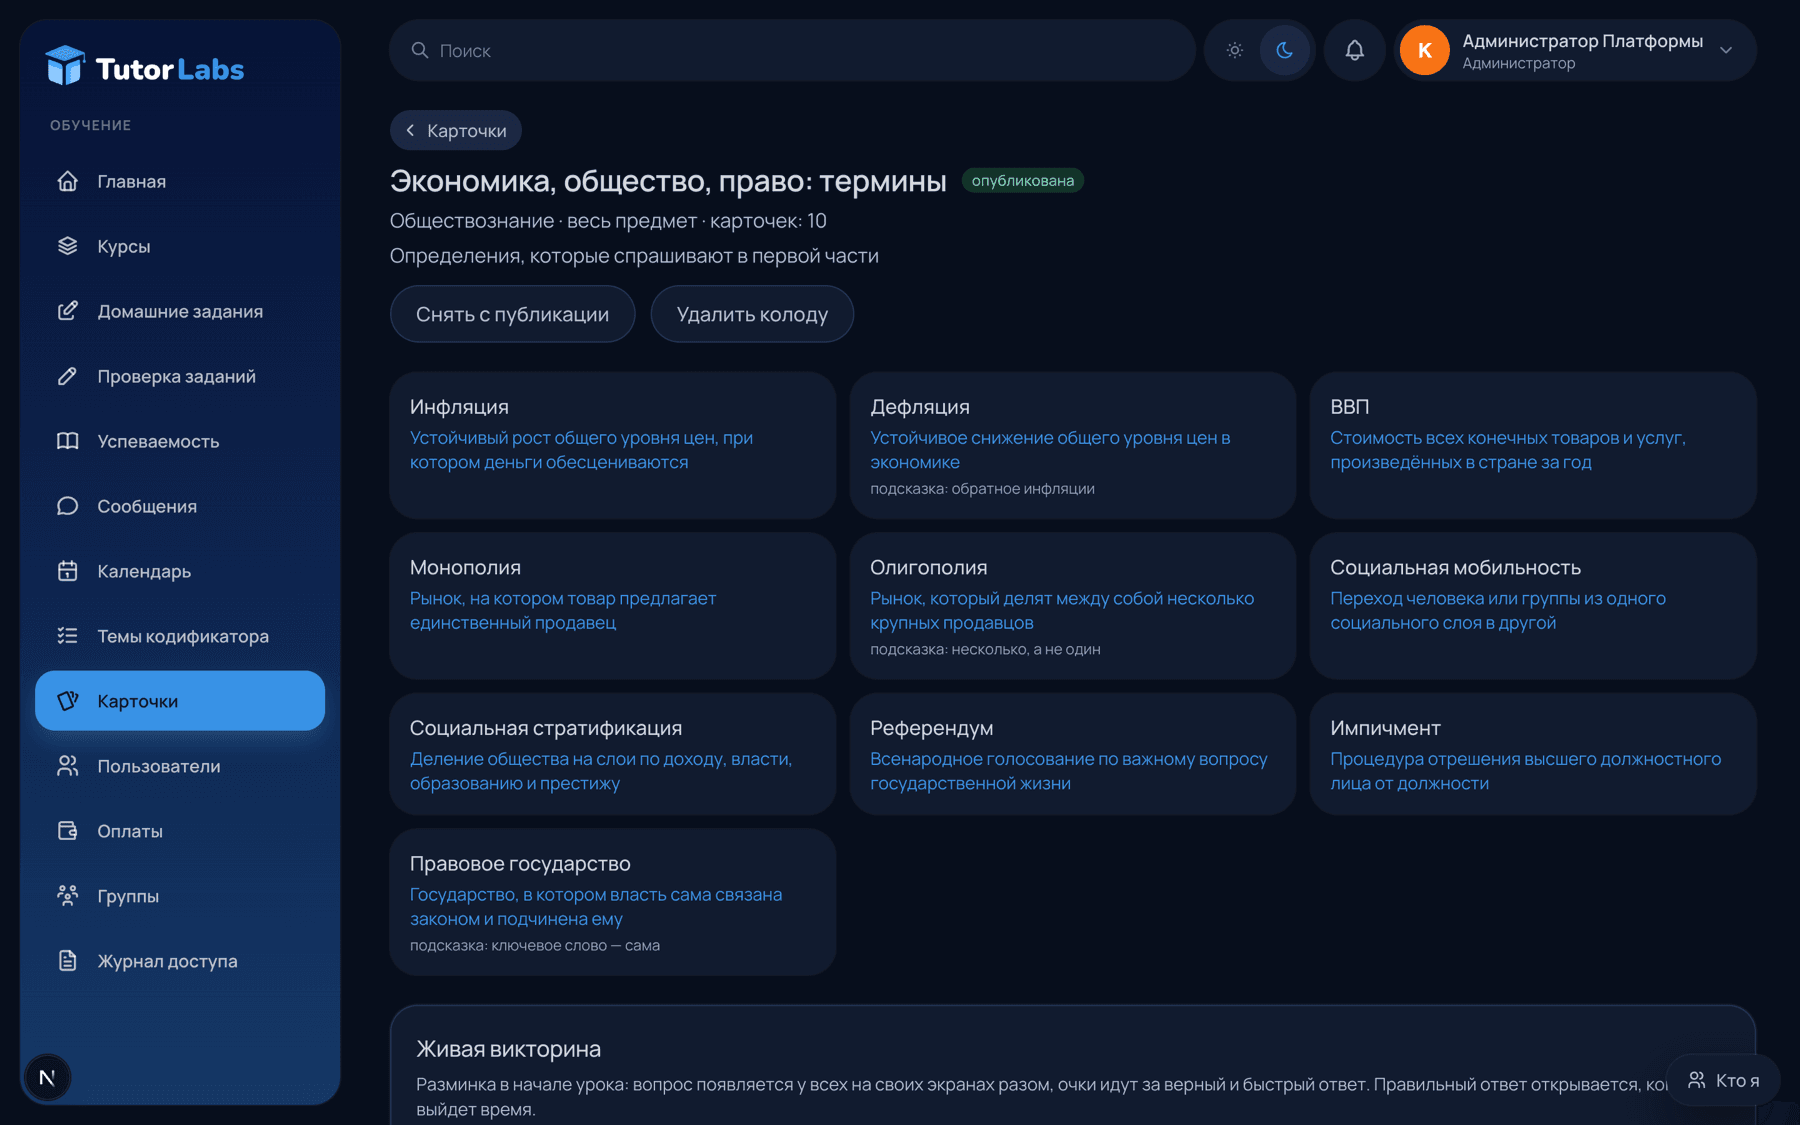This screenshot has width=1800, height=1125.
Task: Click the orange K user avatar
Action: (1424, 50)
